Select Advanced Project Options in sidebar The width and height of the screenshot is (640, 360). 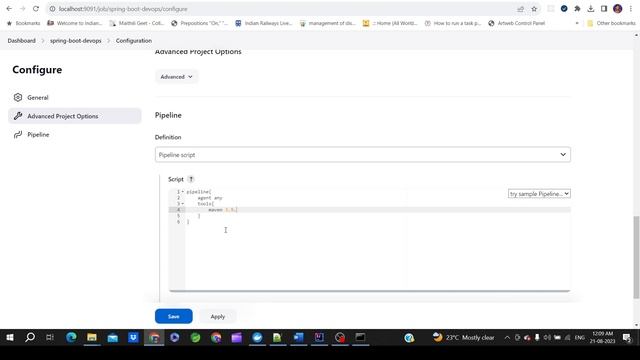pyautogui.click(x=75, y=116)
